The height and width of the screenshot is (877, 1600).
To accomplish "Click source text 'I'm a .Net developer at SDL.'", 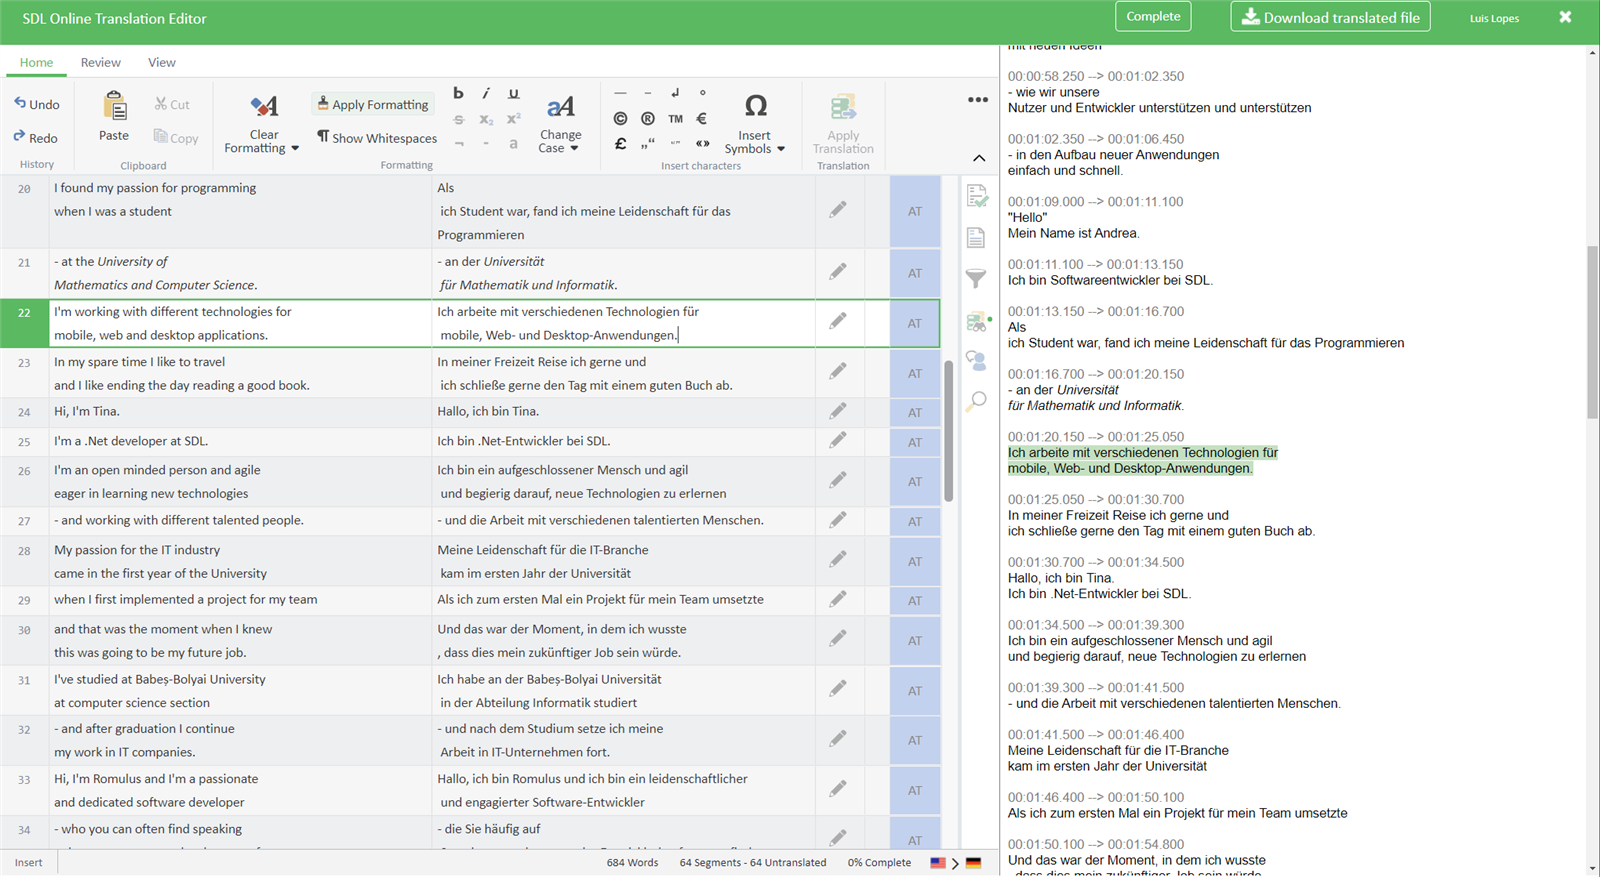I will pos(131,441).
